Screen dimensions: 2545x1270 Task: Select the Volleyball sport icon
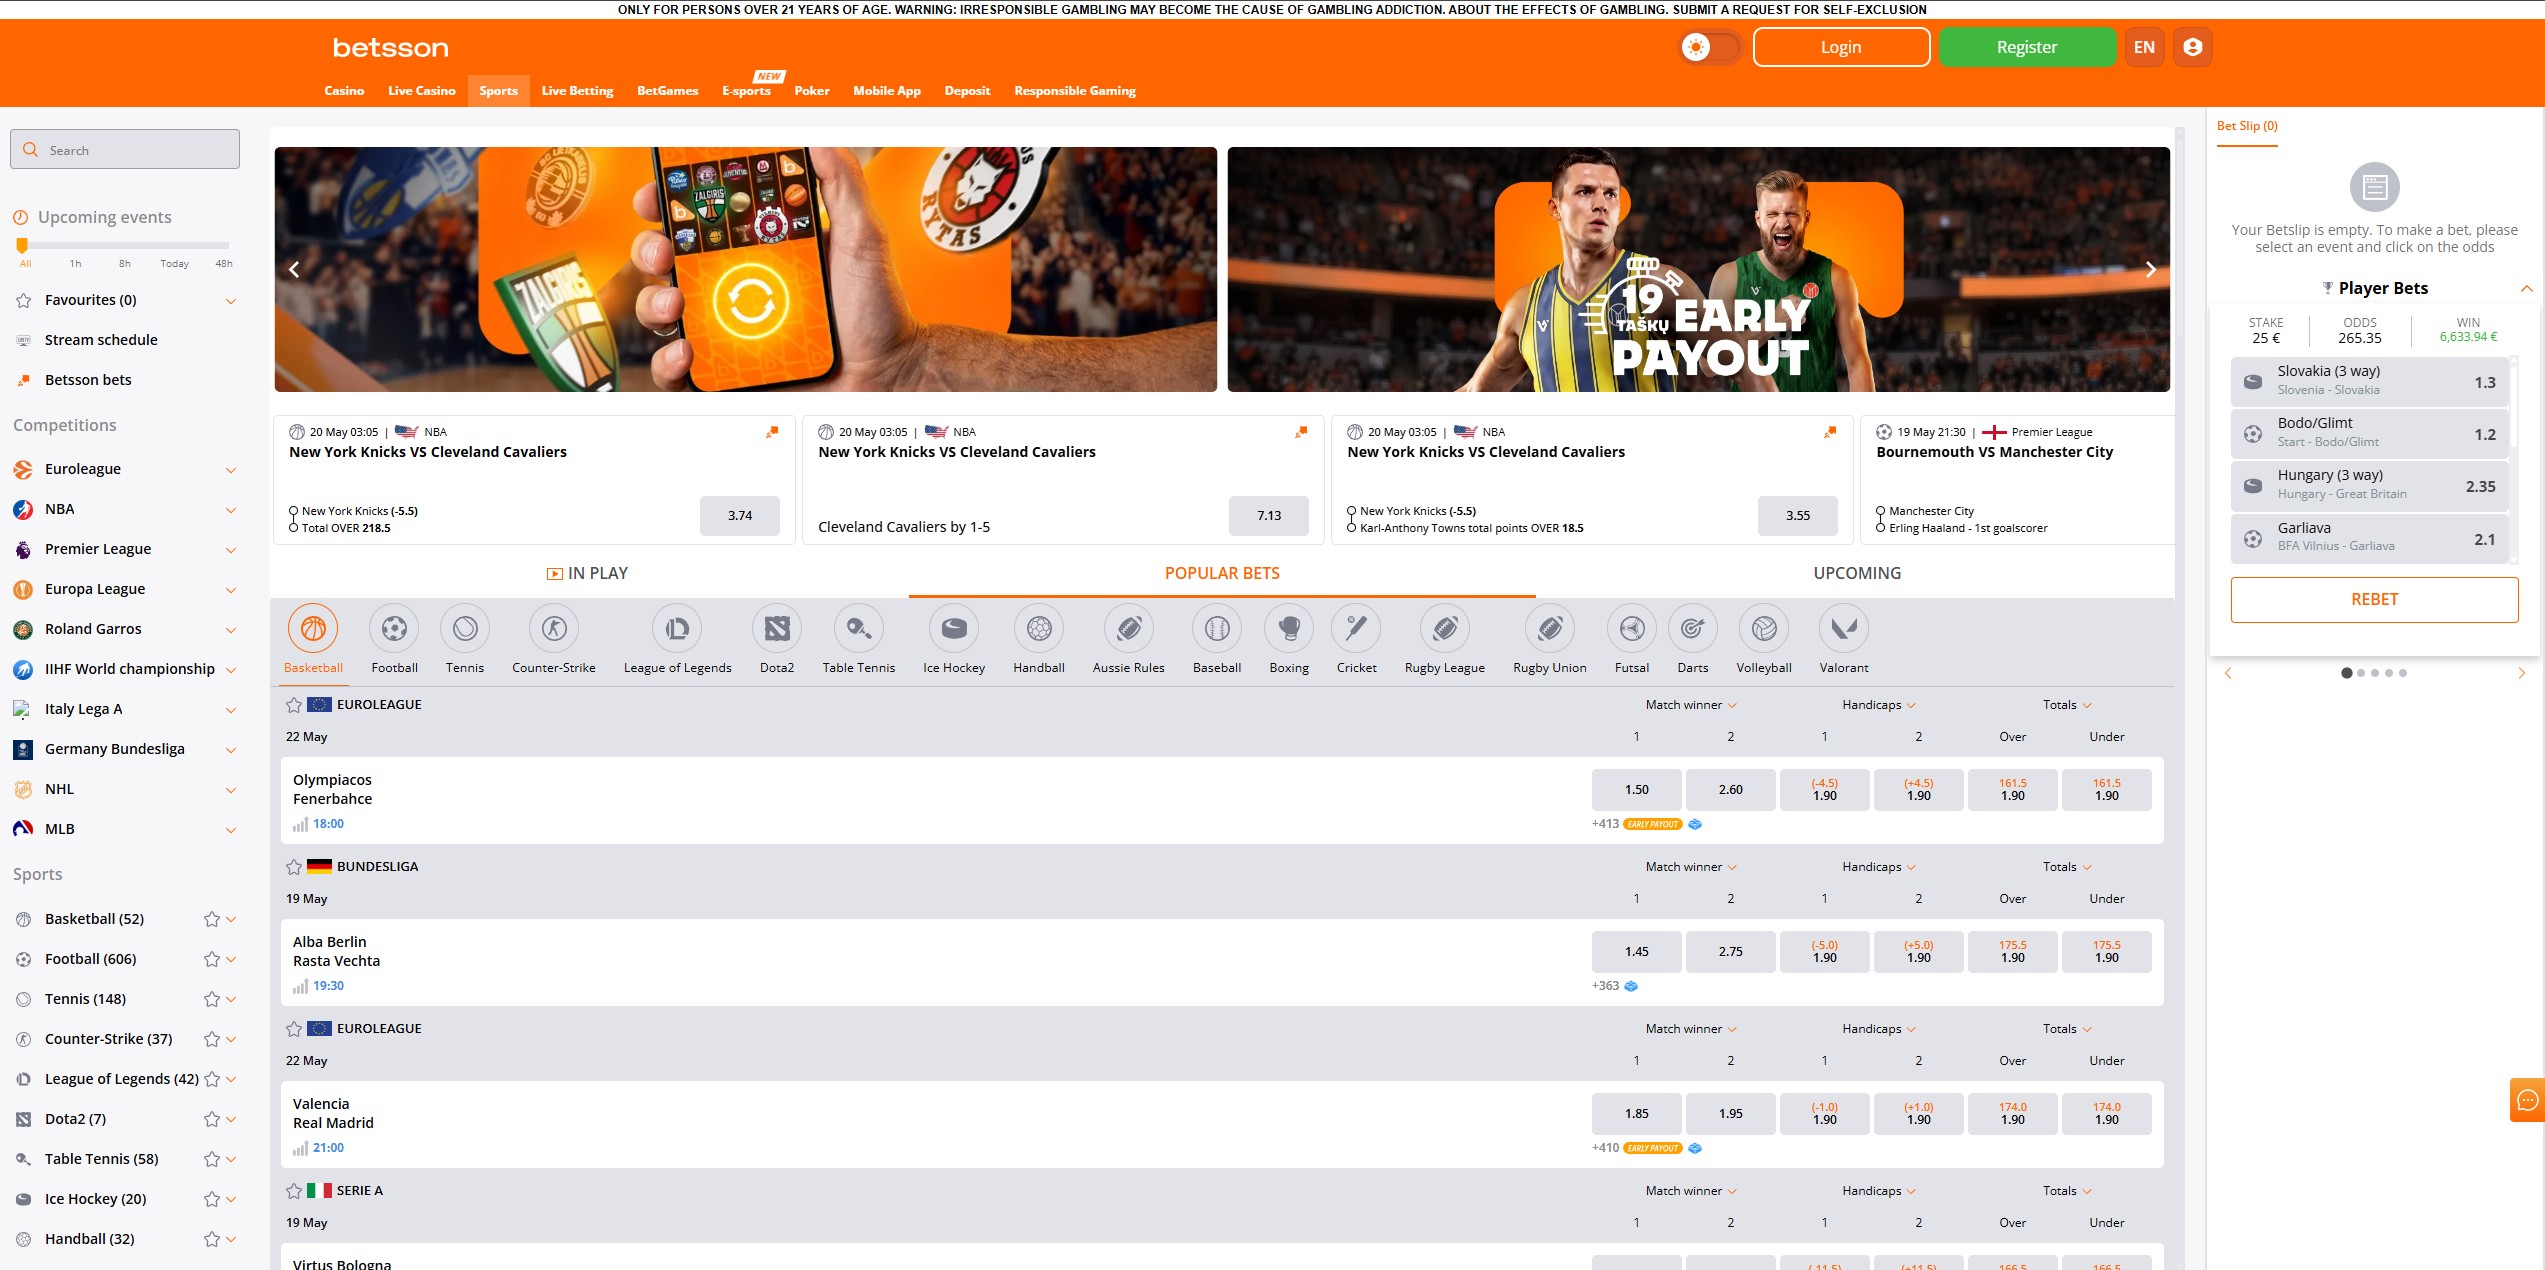(1764, 629)
